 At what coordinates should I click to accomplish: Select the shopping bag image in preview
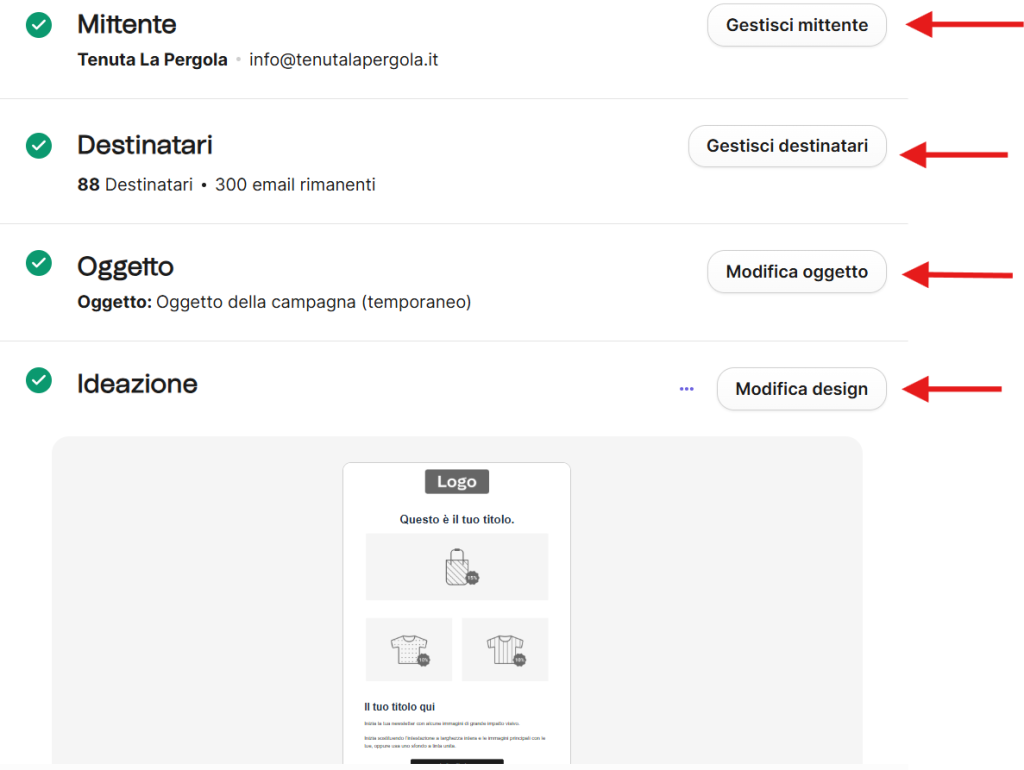456,566
